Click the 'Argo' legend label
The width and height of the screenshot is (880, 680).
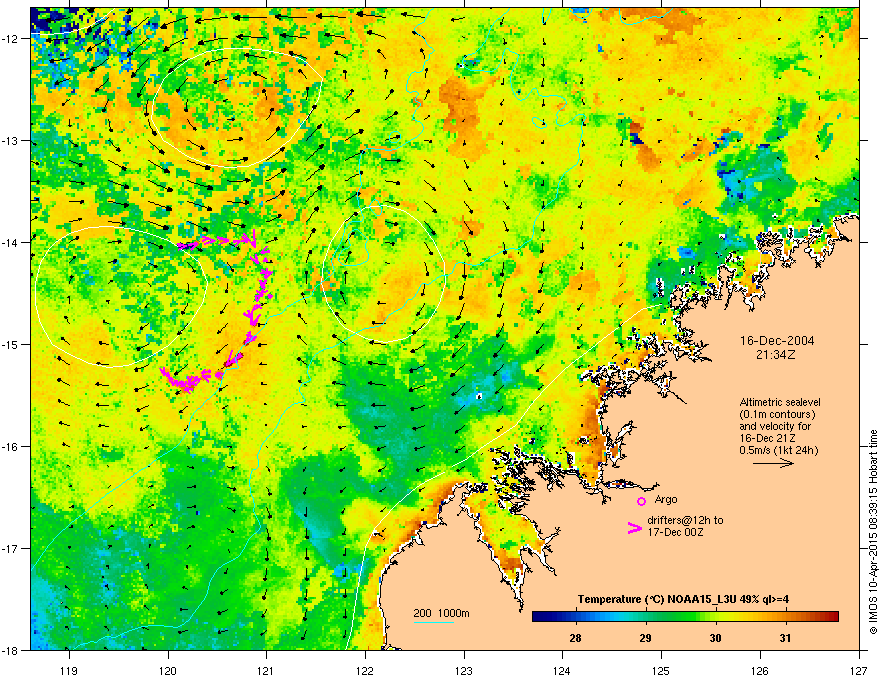coord(666,499)
